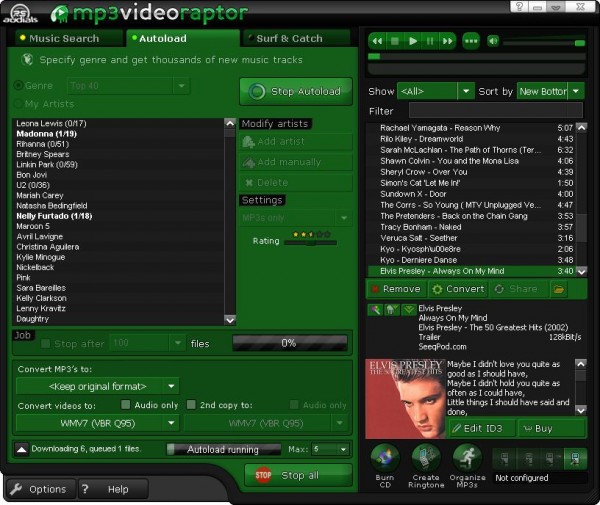Click the volume slider handle
This screenshot has width=600, height=505.
[580, 43]
